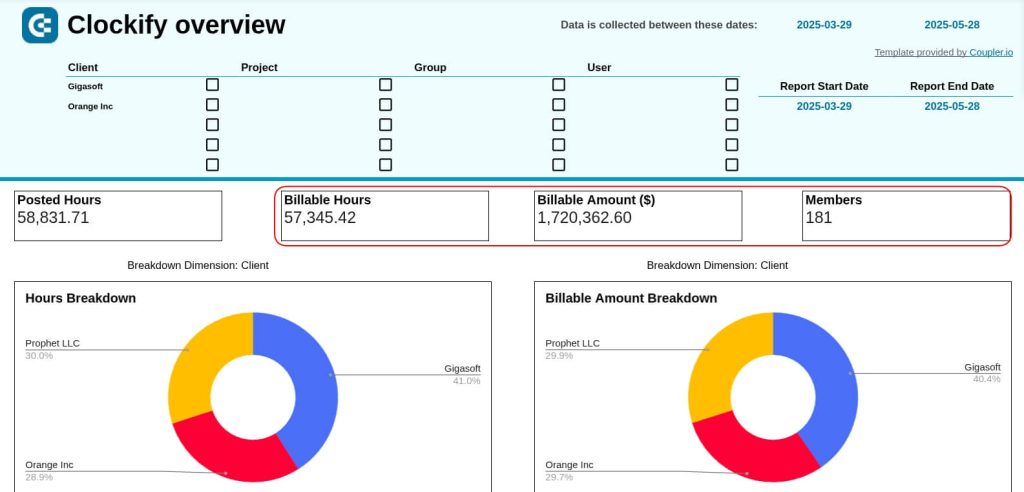Click the Prophet LLC 29.9% label
Screen dimensions: 1024x492
[572, 350]
